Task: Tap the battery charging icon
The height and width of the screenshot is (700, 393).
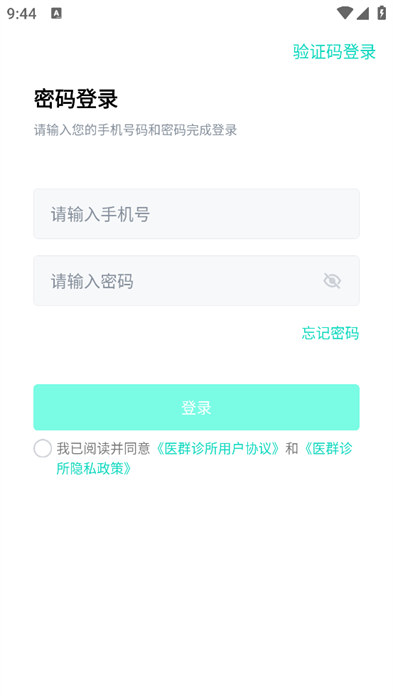Action: tap(381, 12)
